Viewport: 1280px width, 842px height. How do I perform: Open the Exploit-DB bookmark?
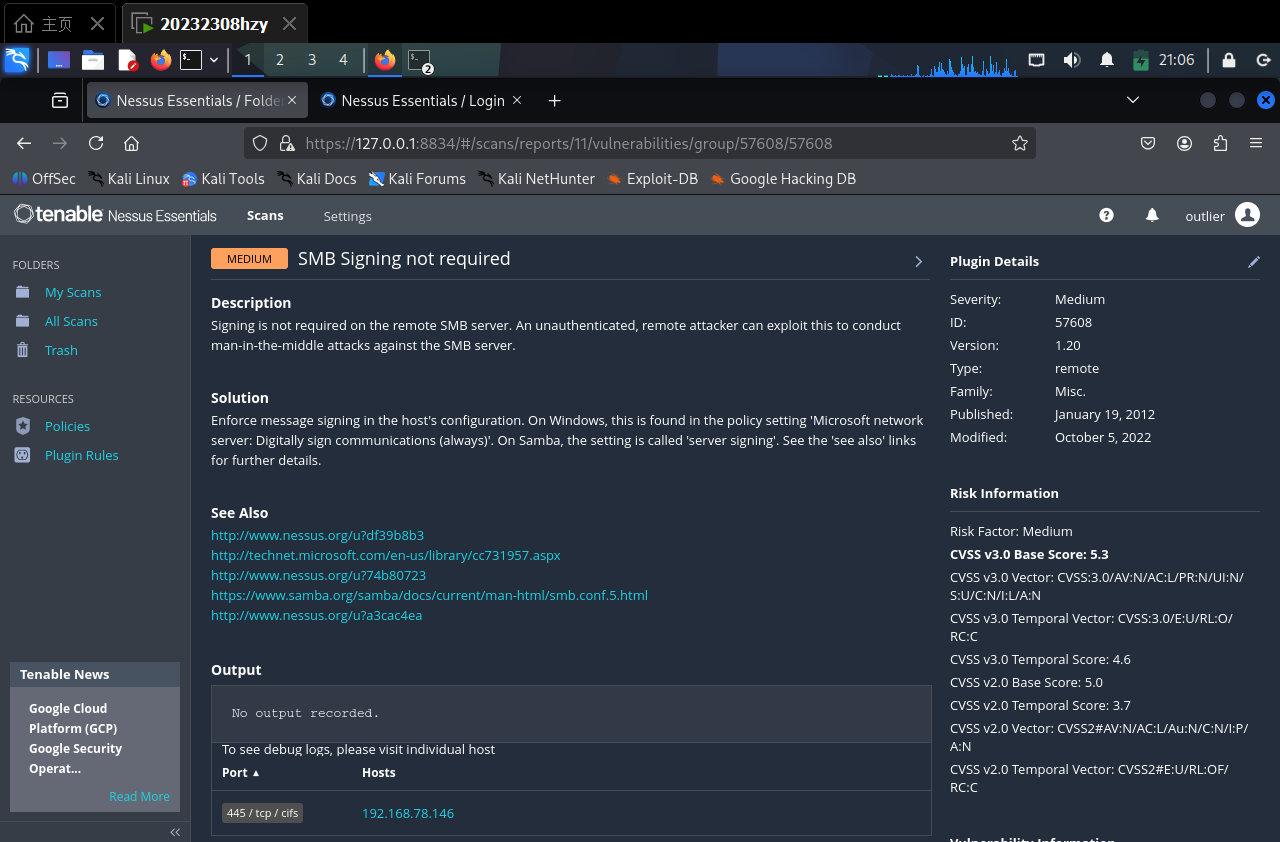point(652,179)
